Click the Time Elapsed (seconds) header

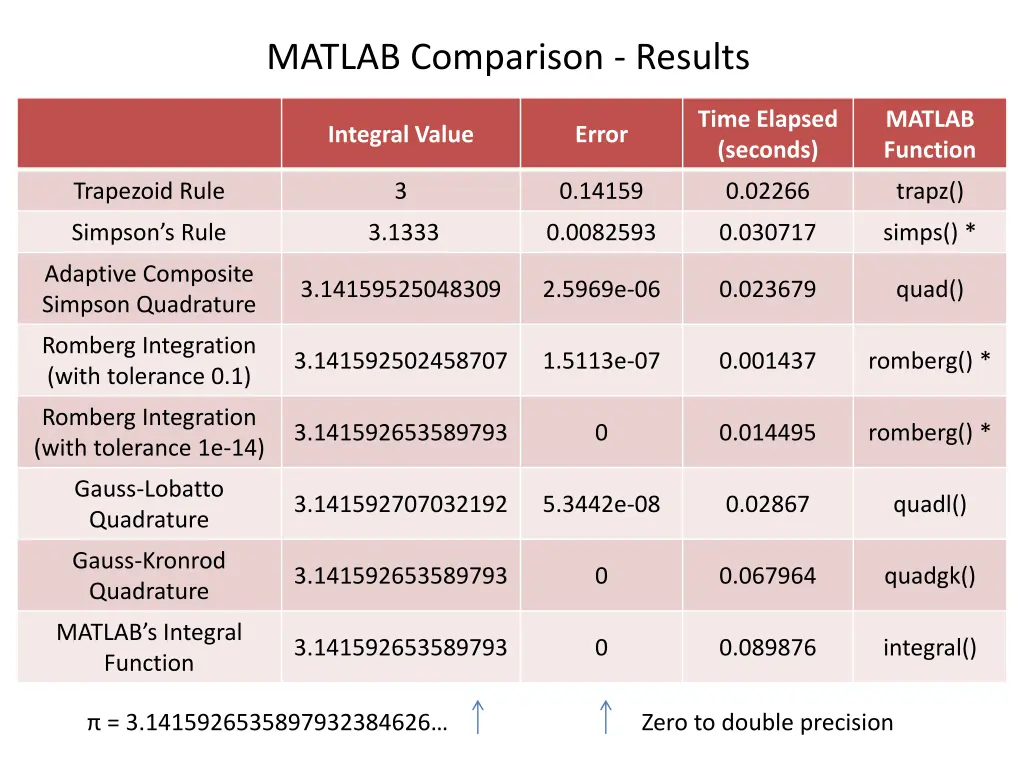coord(767,134)
